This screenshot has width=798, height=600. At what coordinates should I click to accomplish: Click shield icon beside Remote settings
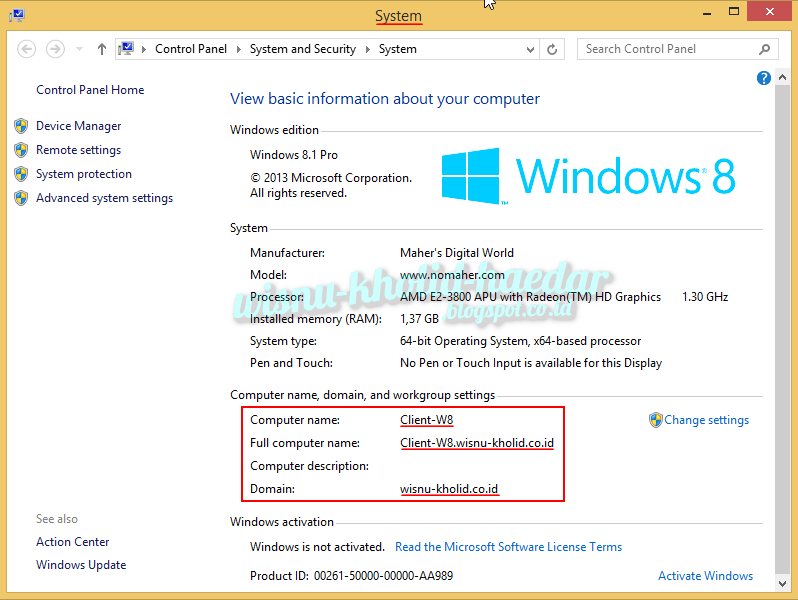21,150
